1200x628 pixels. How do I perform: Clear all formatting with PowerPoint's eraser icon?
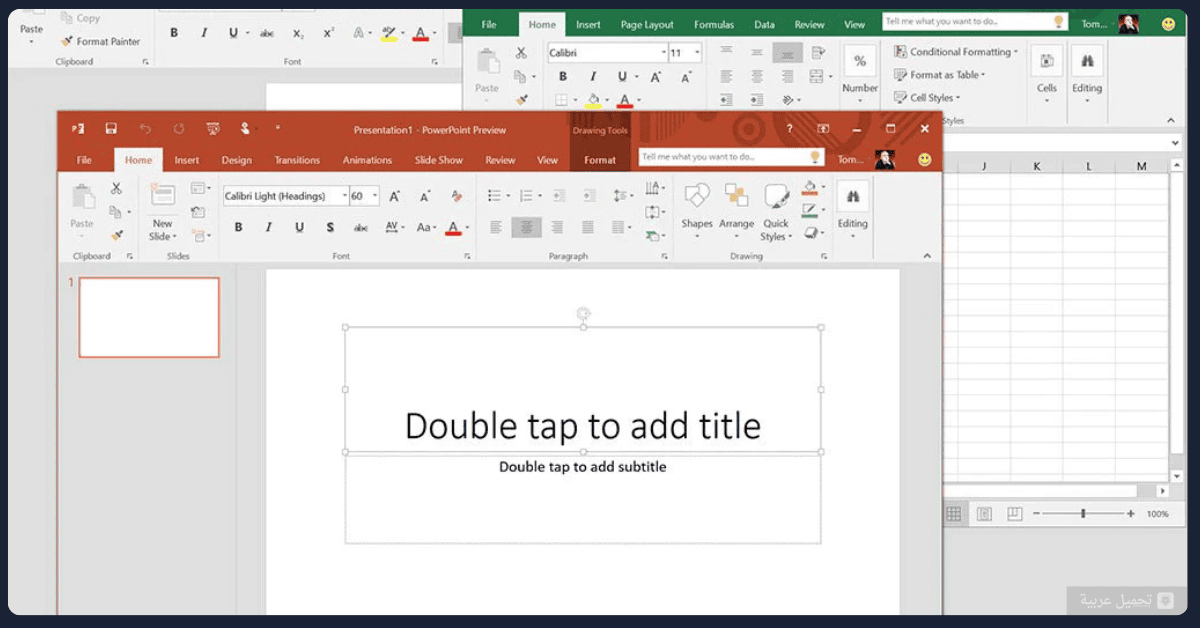457,196
